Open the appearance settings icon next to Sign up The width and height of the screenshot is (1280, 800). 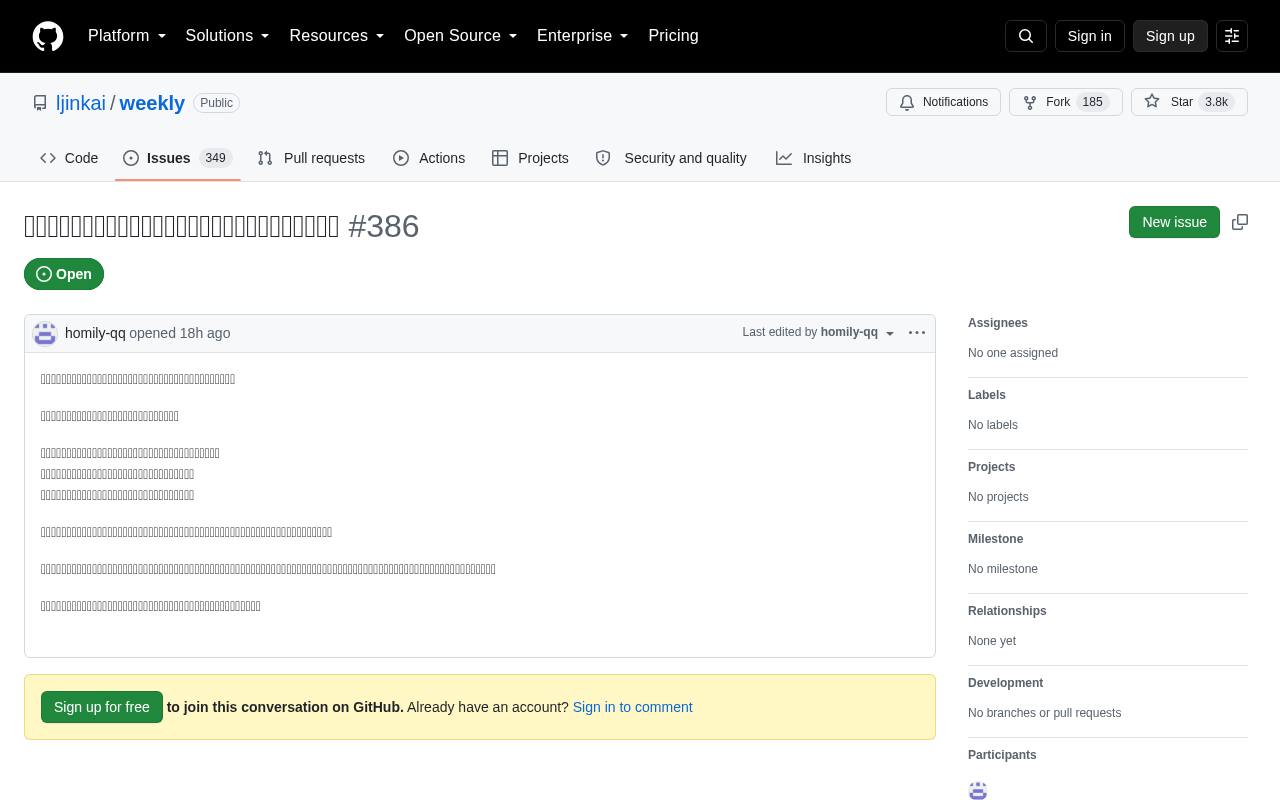click(x=1232, y=36)
